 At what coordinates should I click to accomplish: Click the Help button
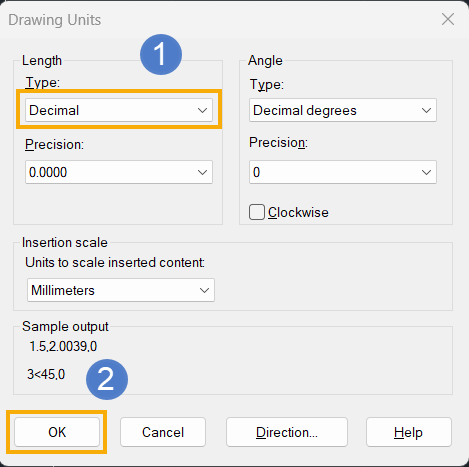click(x=409, y=432)
